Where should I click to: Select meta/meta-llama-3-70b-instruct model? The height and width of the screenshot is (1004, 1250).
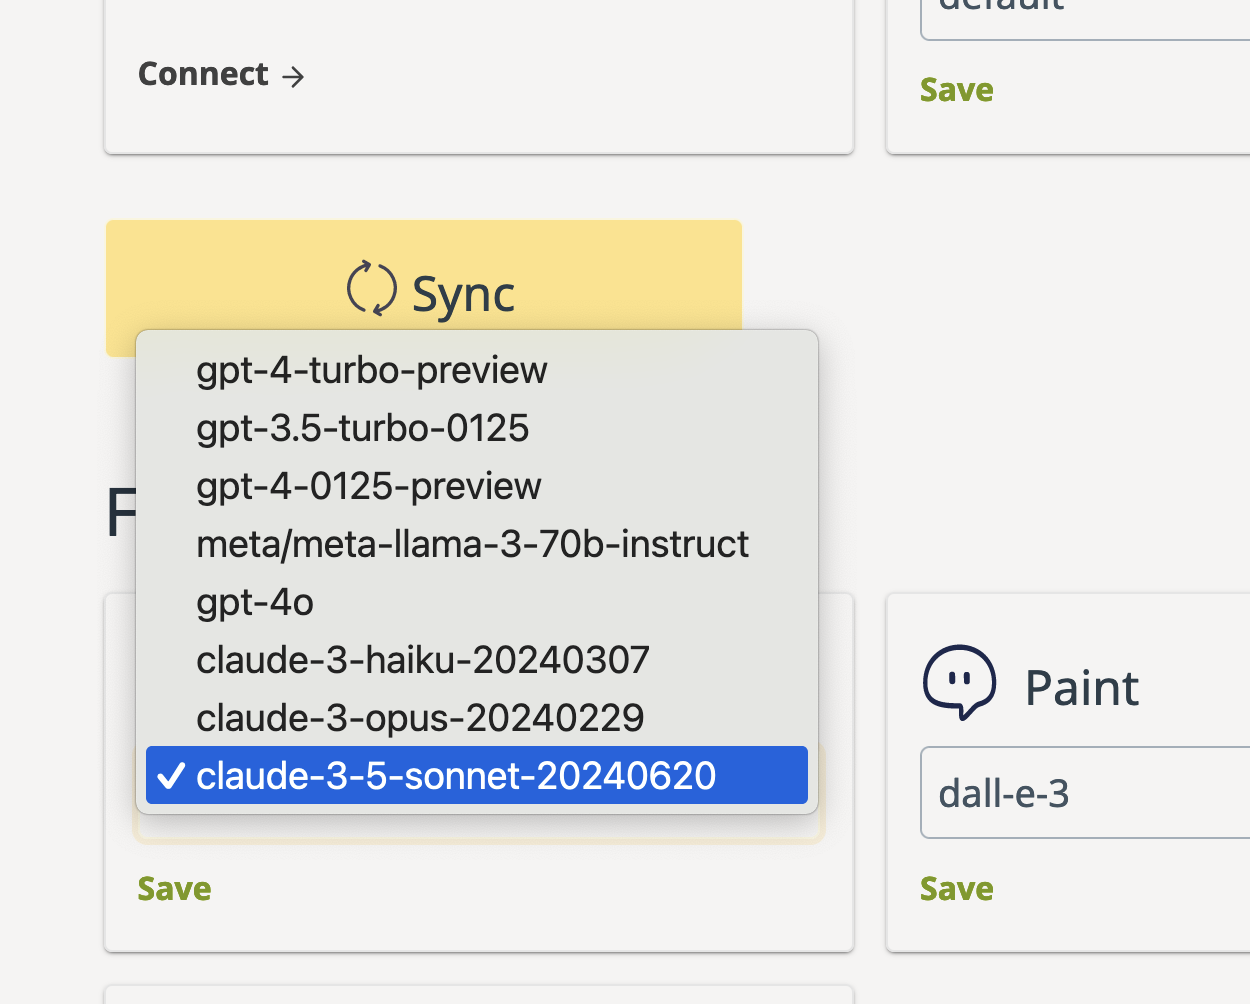coord(472,544)
